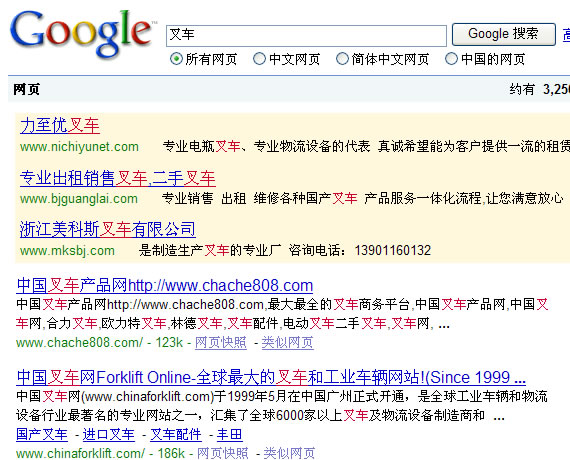
Task: Click the 国产叉车 sitelink
Action: [42, 434]
